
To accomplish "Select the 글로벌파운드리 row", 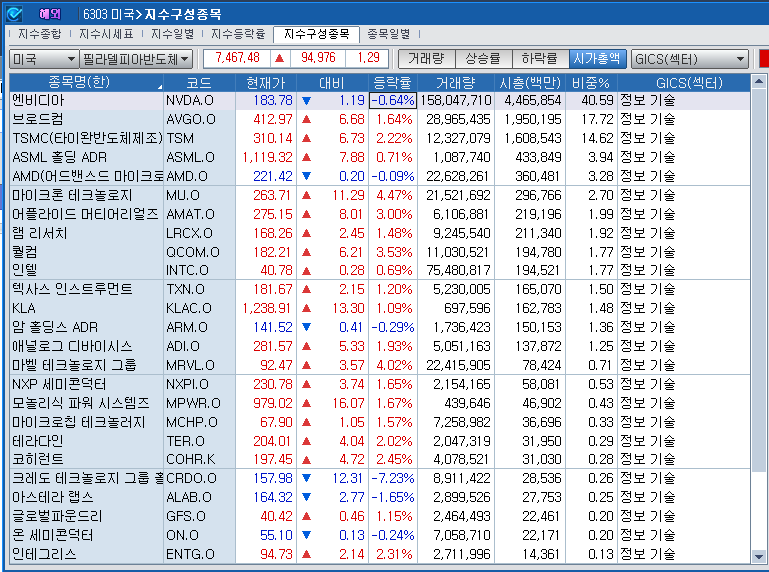I will (380, 517).
